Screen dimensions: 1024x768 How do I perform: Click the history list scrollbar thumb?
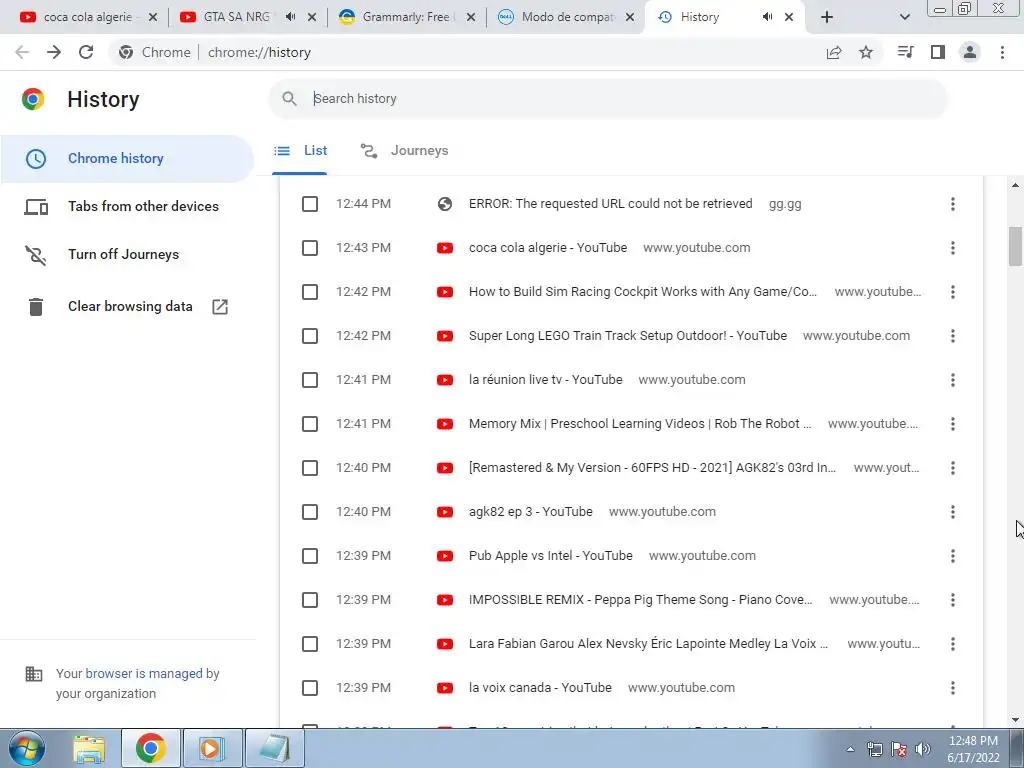coord(1015,246)
